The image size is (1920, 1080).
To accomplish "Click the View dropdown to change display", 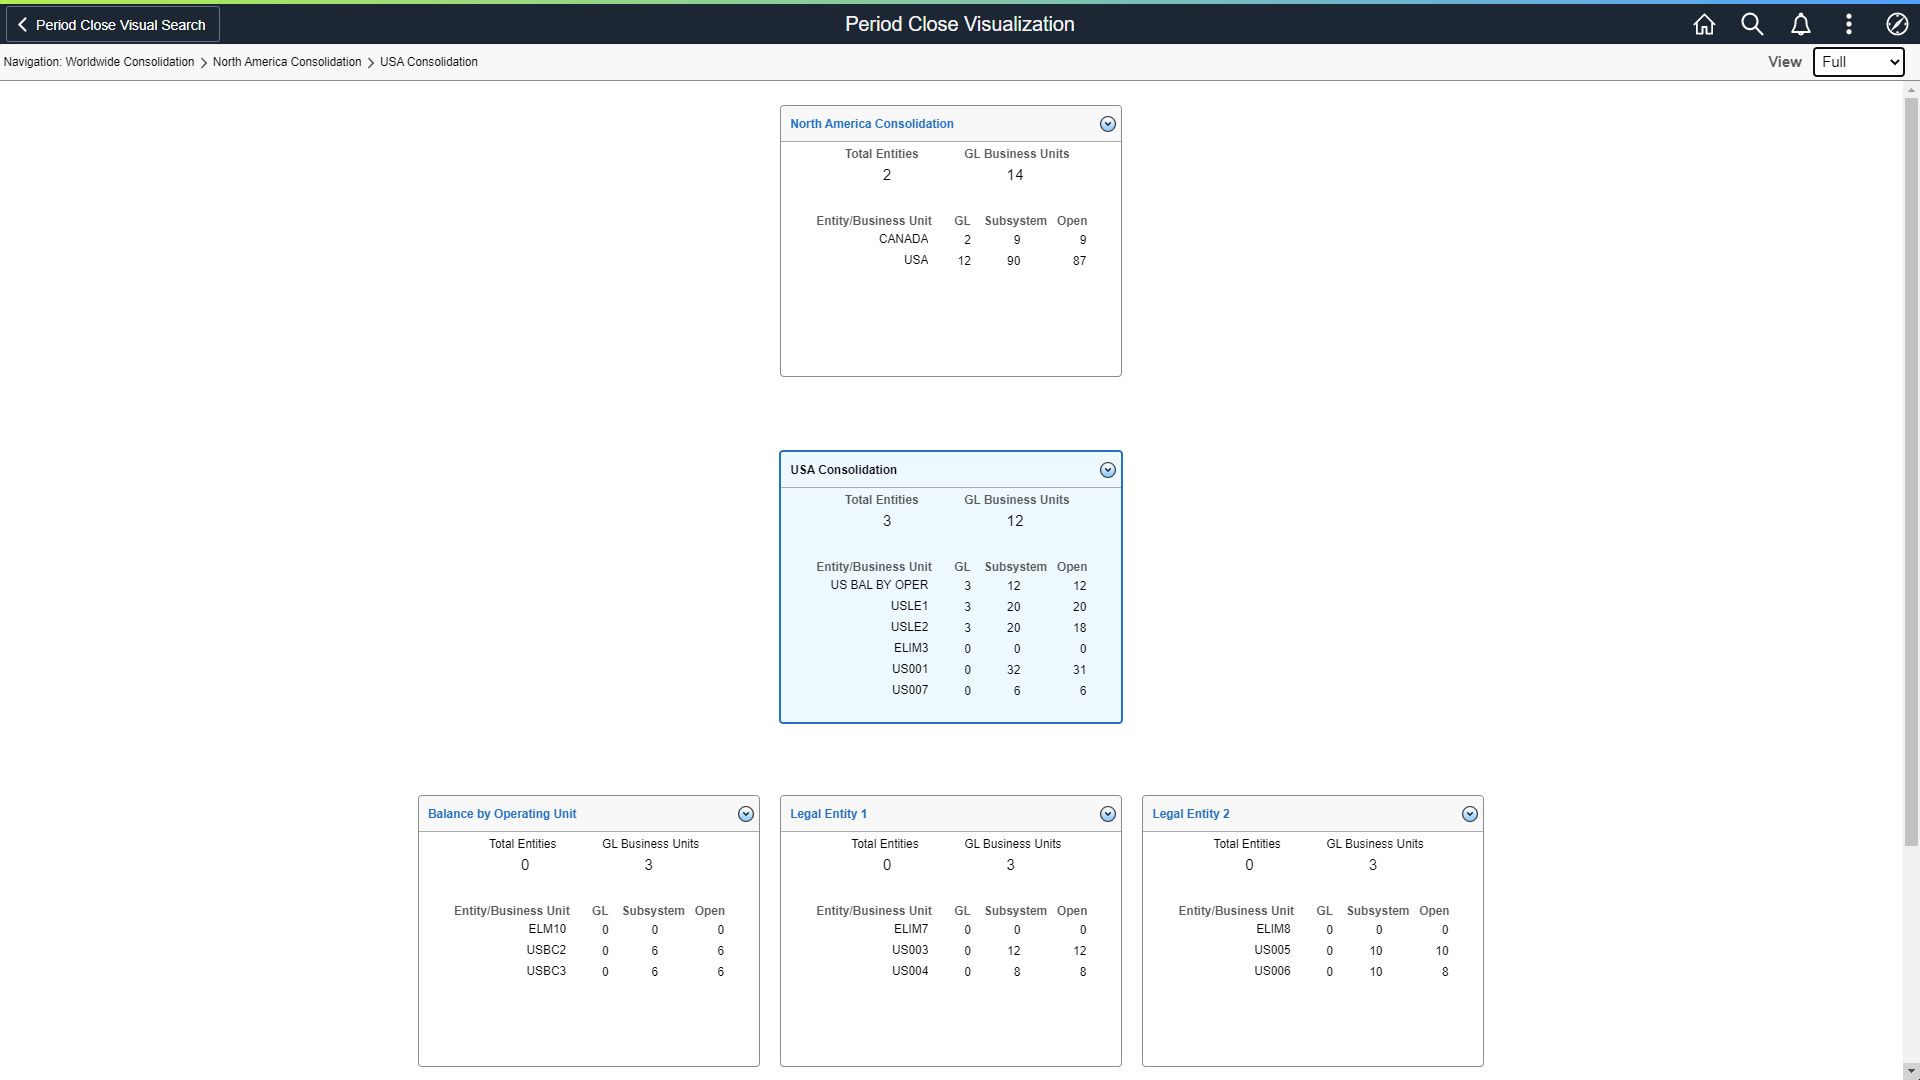I will coord(1858,62).
